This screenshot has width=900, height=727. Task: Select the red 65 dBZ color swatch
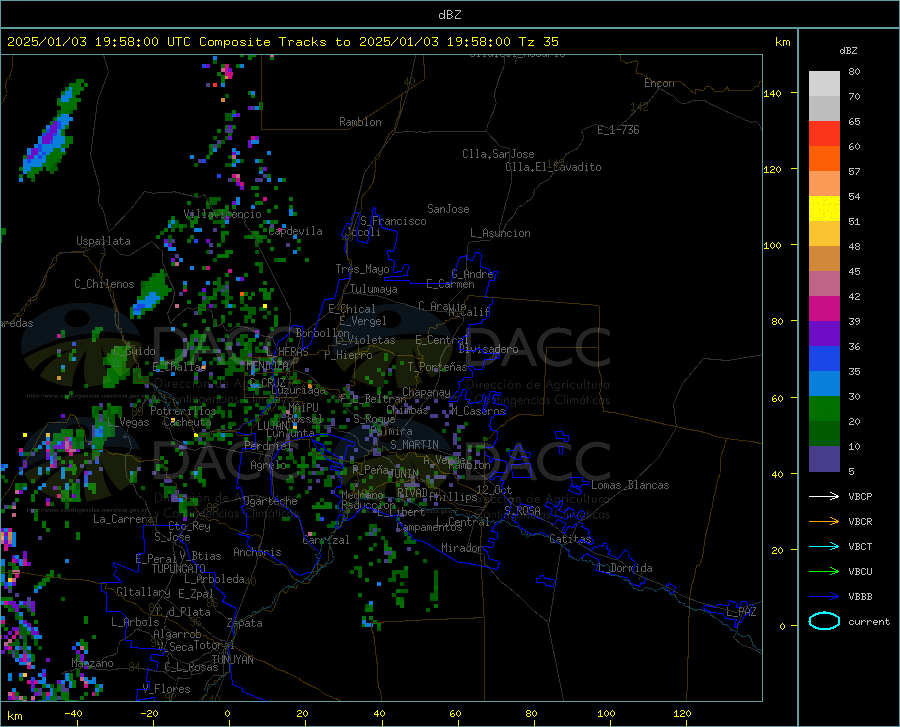(x=824, y=134)
